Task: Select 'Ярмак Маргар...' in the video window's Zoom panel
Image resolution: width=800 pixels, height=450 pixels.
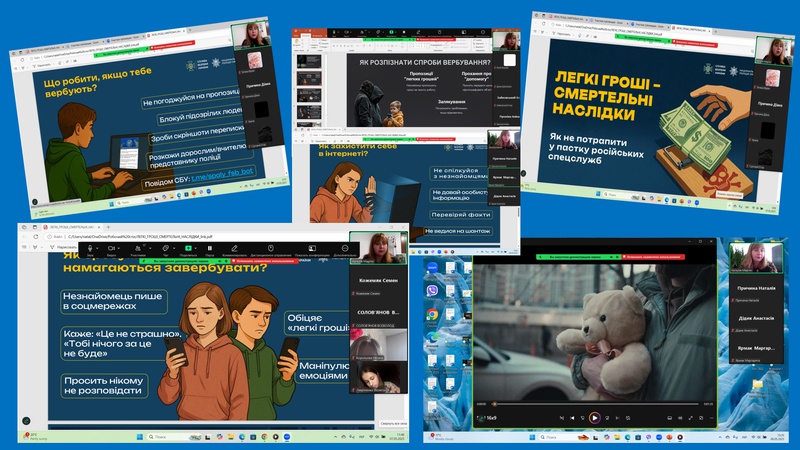Action: point(756,348)
